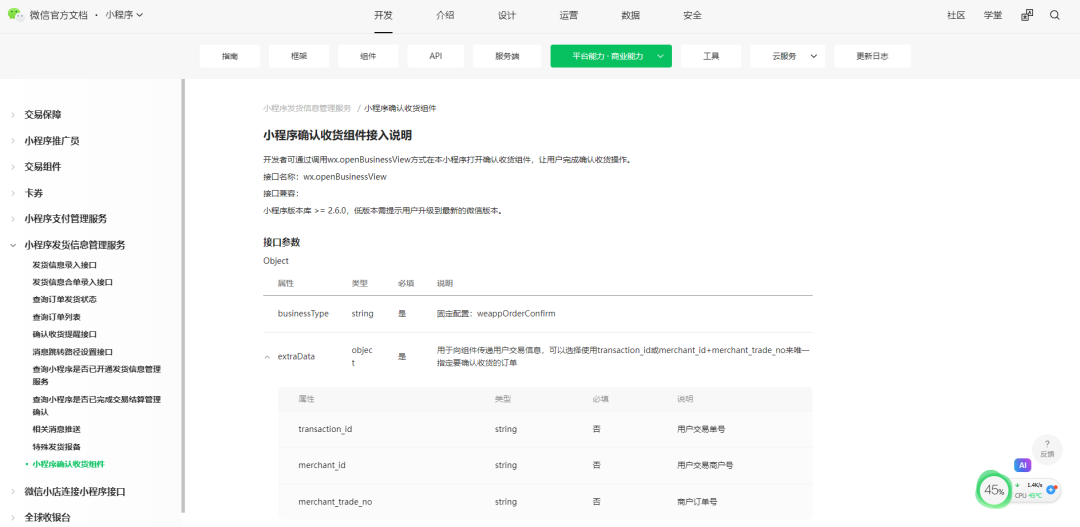The height and width of the screenshot is (527, 1080).
Task: Click the CPU 45°C temperature readout
Action: pos(1028,496)
